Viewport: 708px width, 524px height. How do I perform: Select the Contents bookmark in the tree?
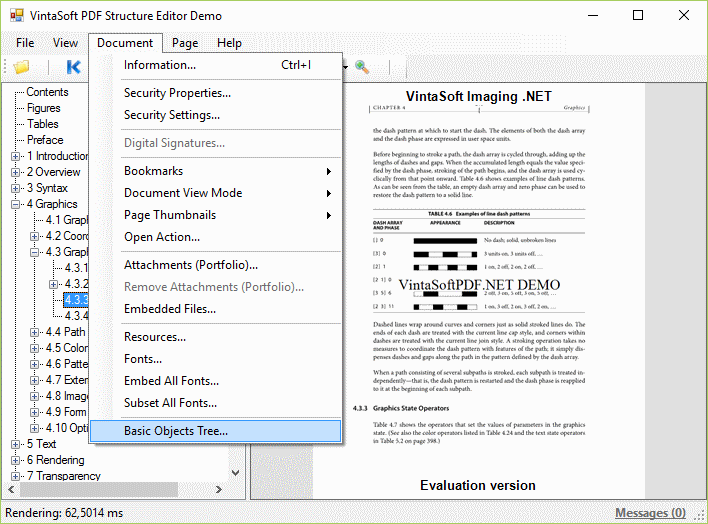coord(47,92)
